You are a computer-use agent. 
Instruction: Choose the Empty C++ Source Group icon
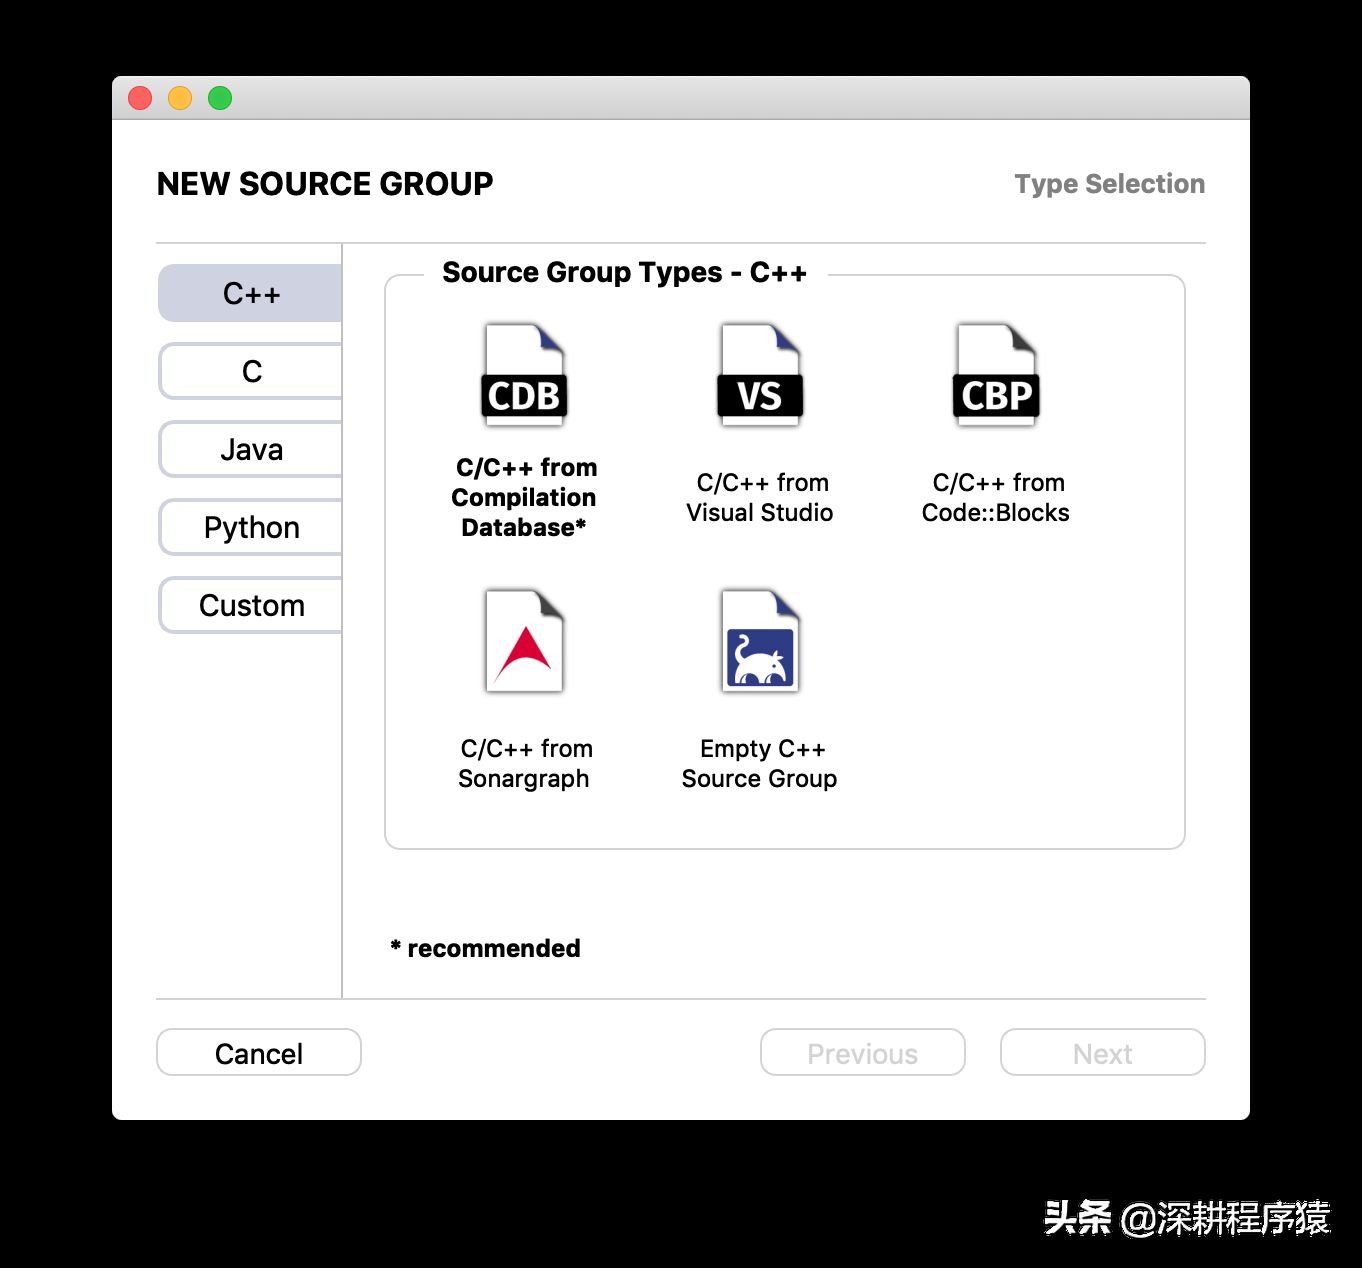click(760, 641)
